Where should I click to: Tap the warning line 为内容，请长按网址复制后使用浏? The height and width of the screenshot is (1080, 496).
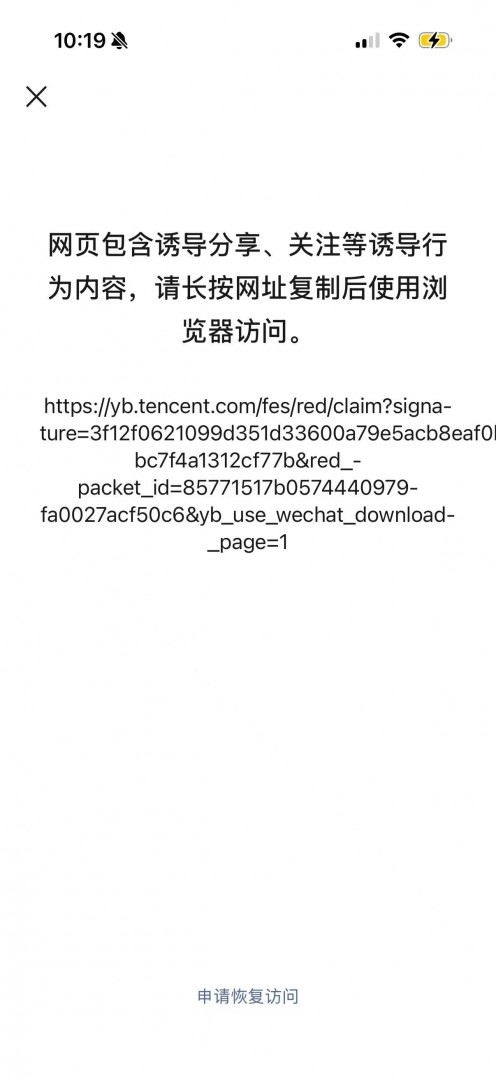click(248, 289)
